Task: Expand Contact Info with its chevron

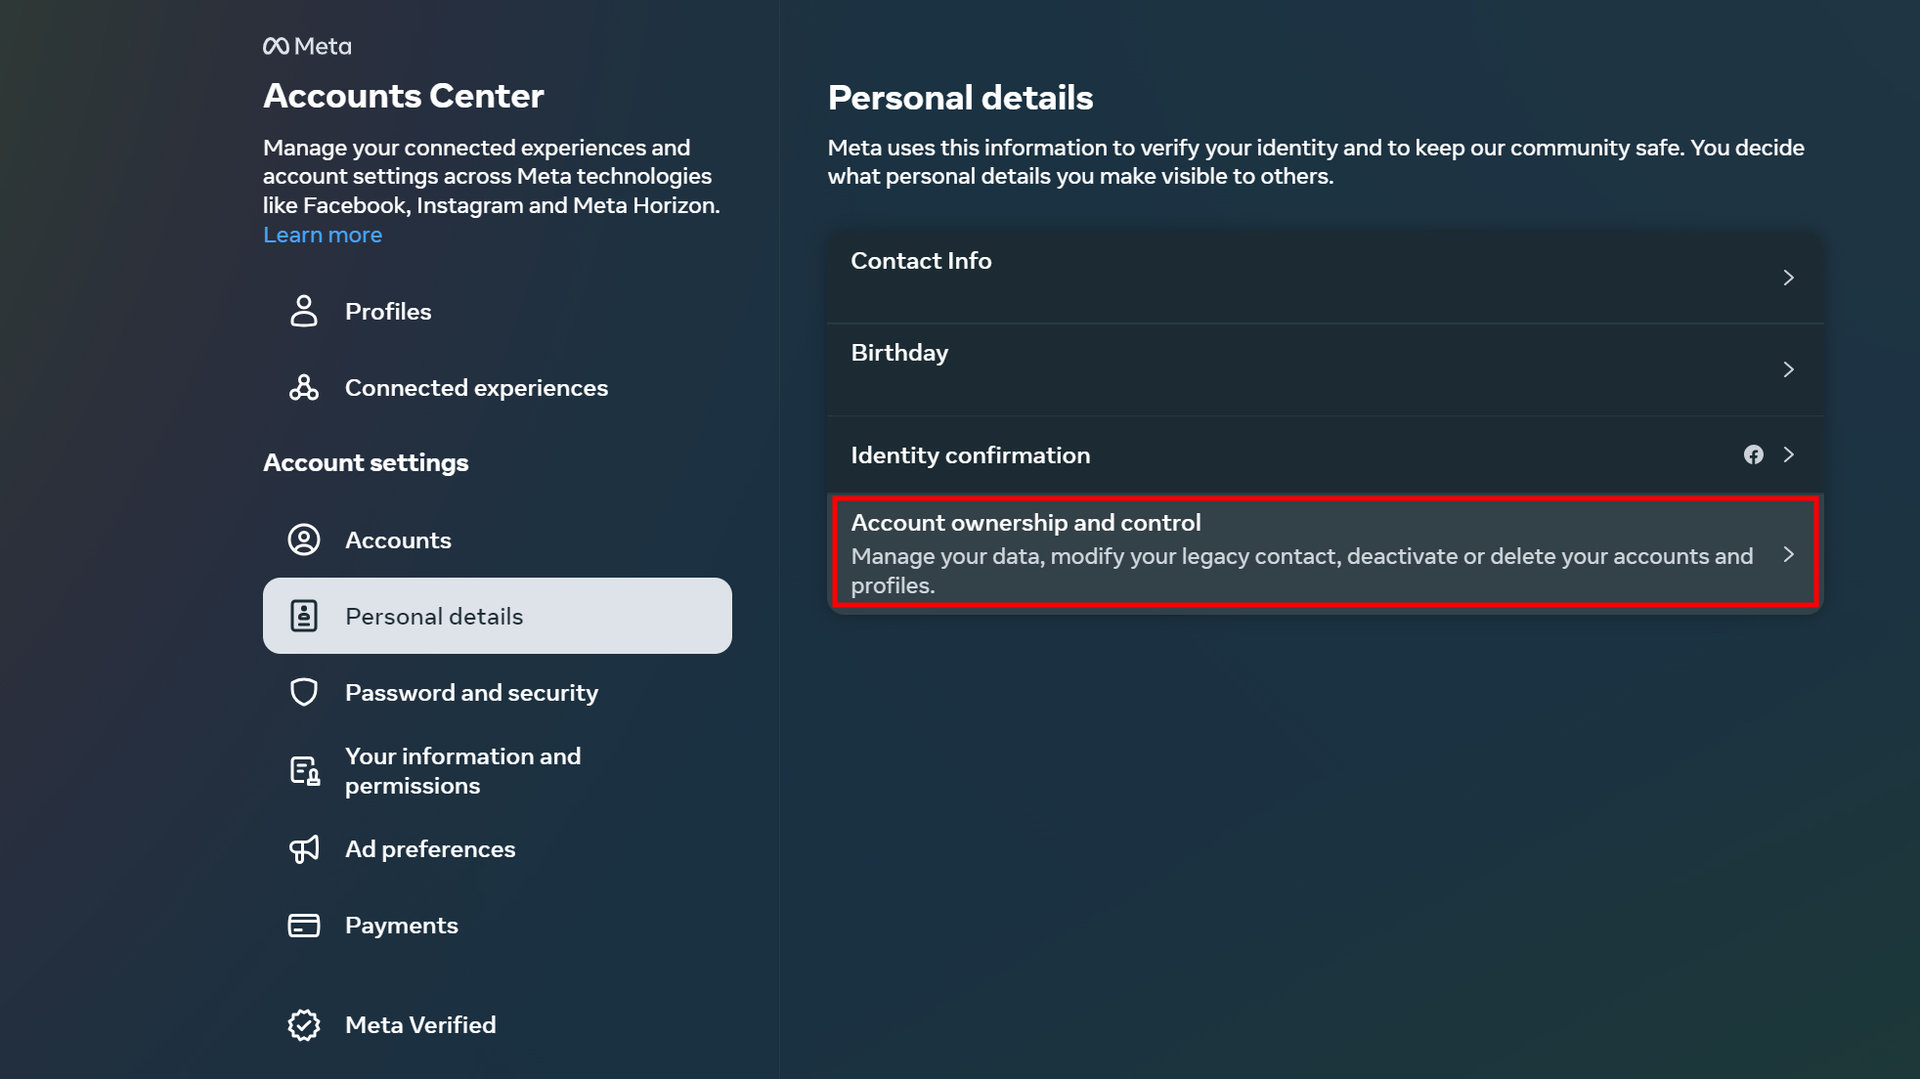Action: [x=1788, y=278]
